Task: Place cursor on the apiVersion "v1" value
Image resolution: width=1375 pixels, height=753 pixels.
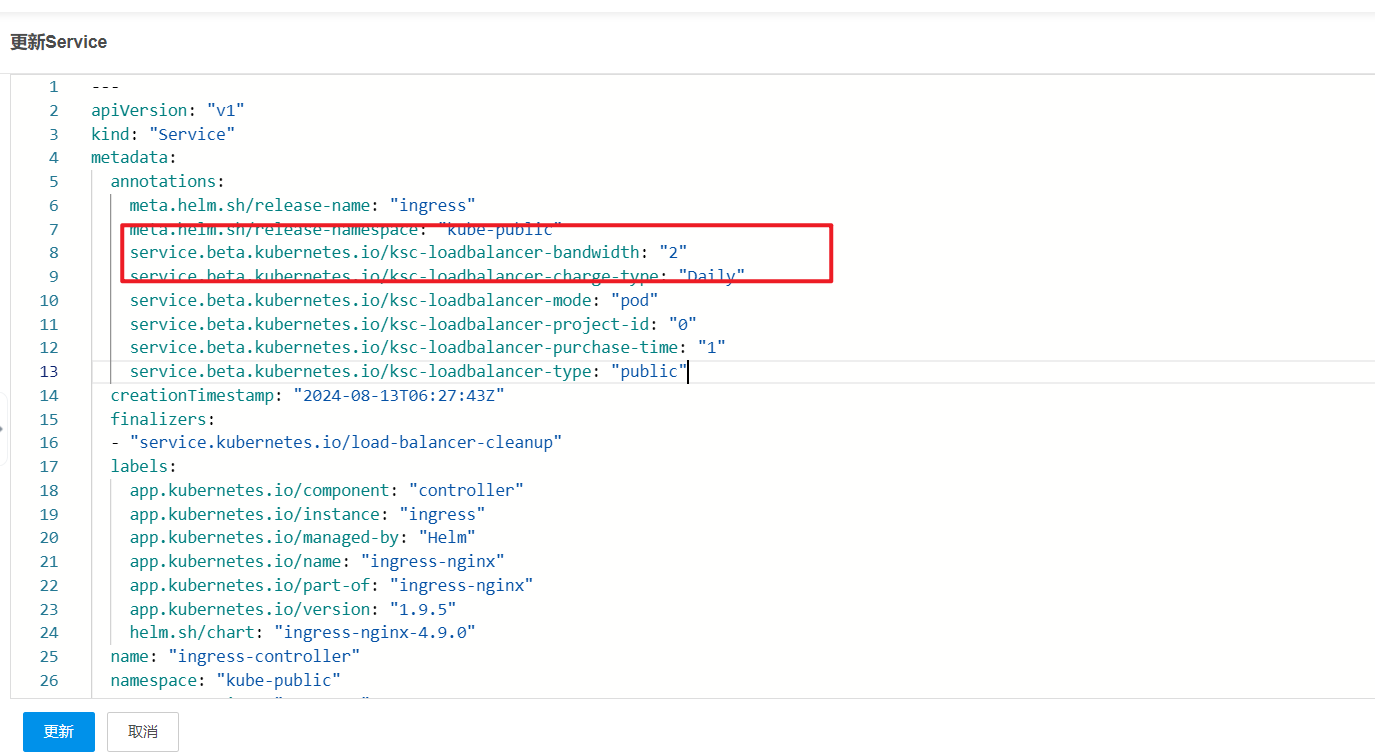Action: point(225,110)
